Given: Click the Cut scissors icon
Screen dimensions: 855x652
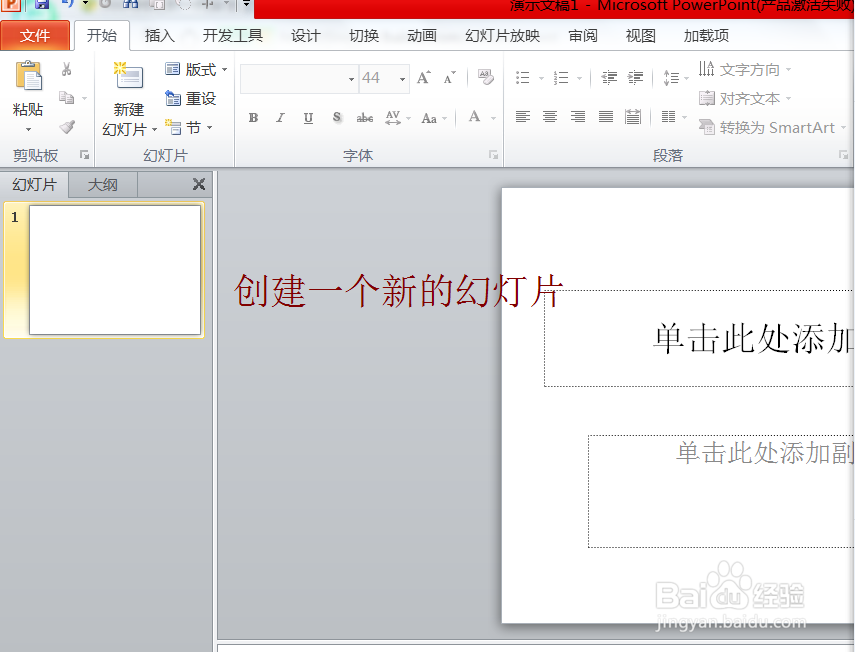Looking at the screenshot, I should (x=67, y=69).
